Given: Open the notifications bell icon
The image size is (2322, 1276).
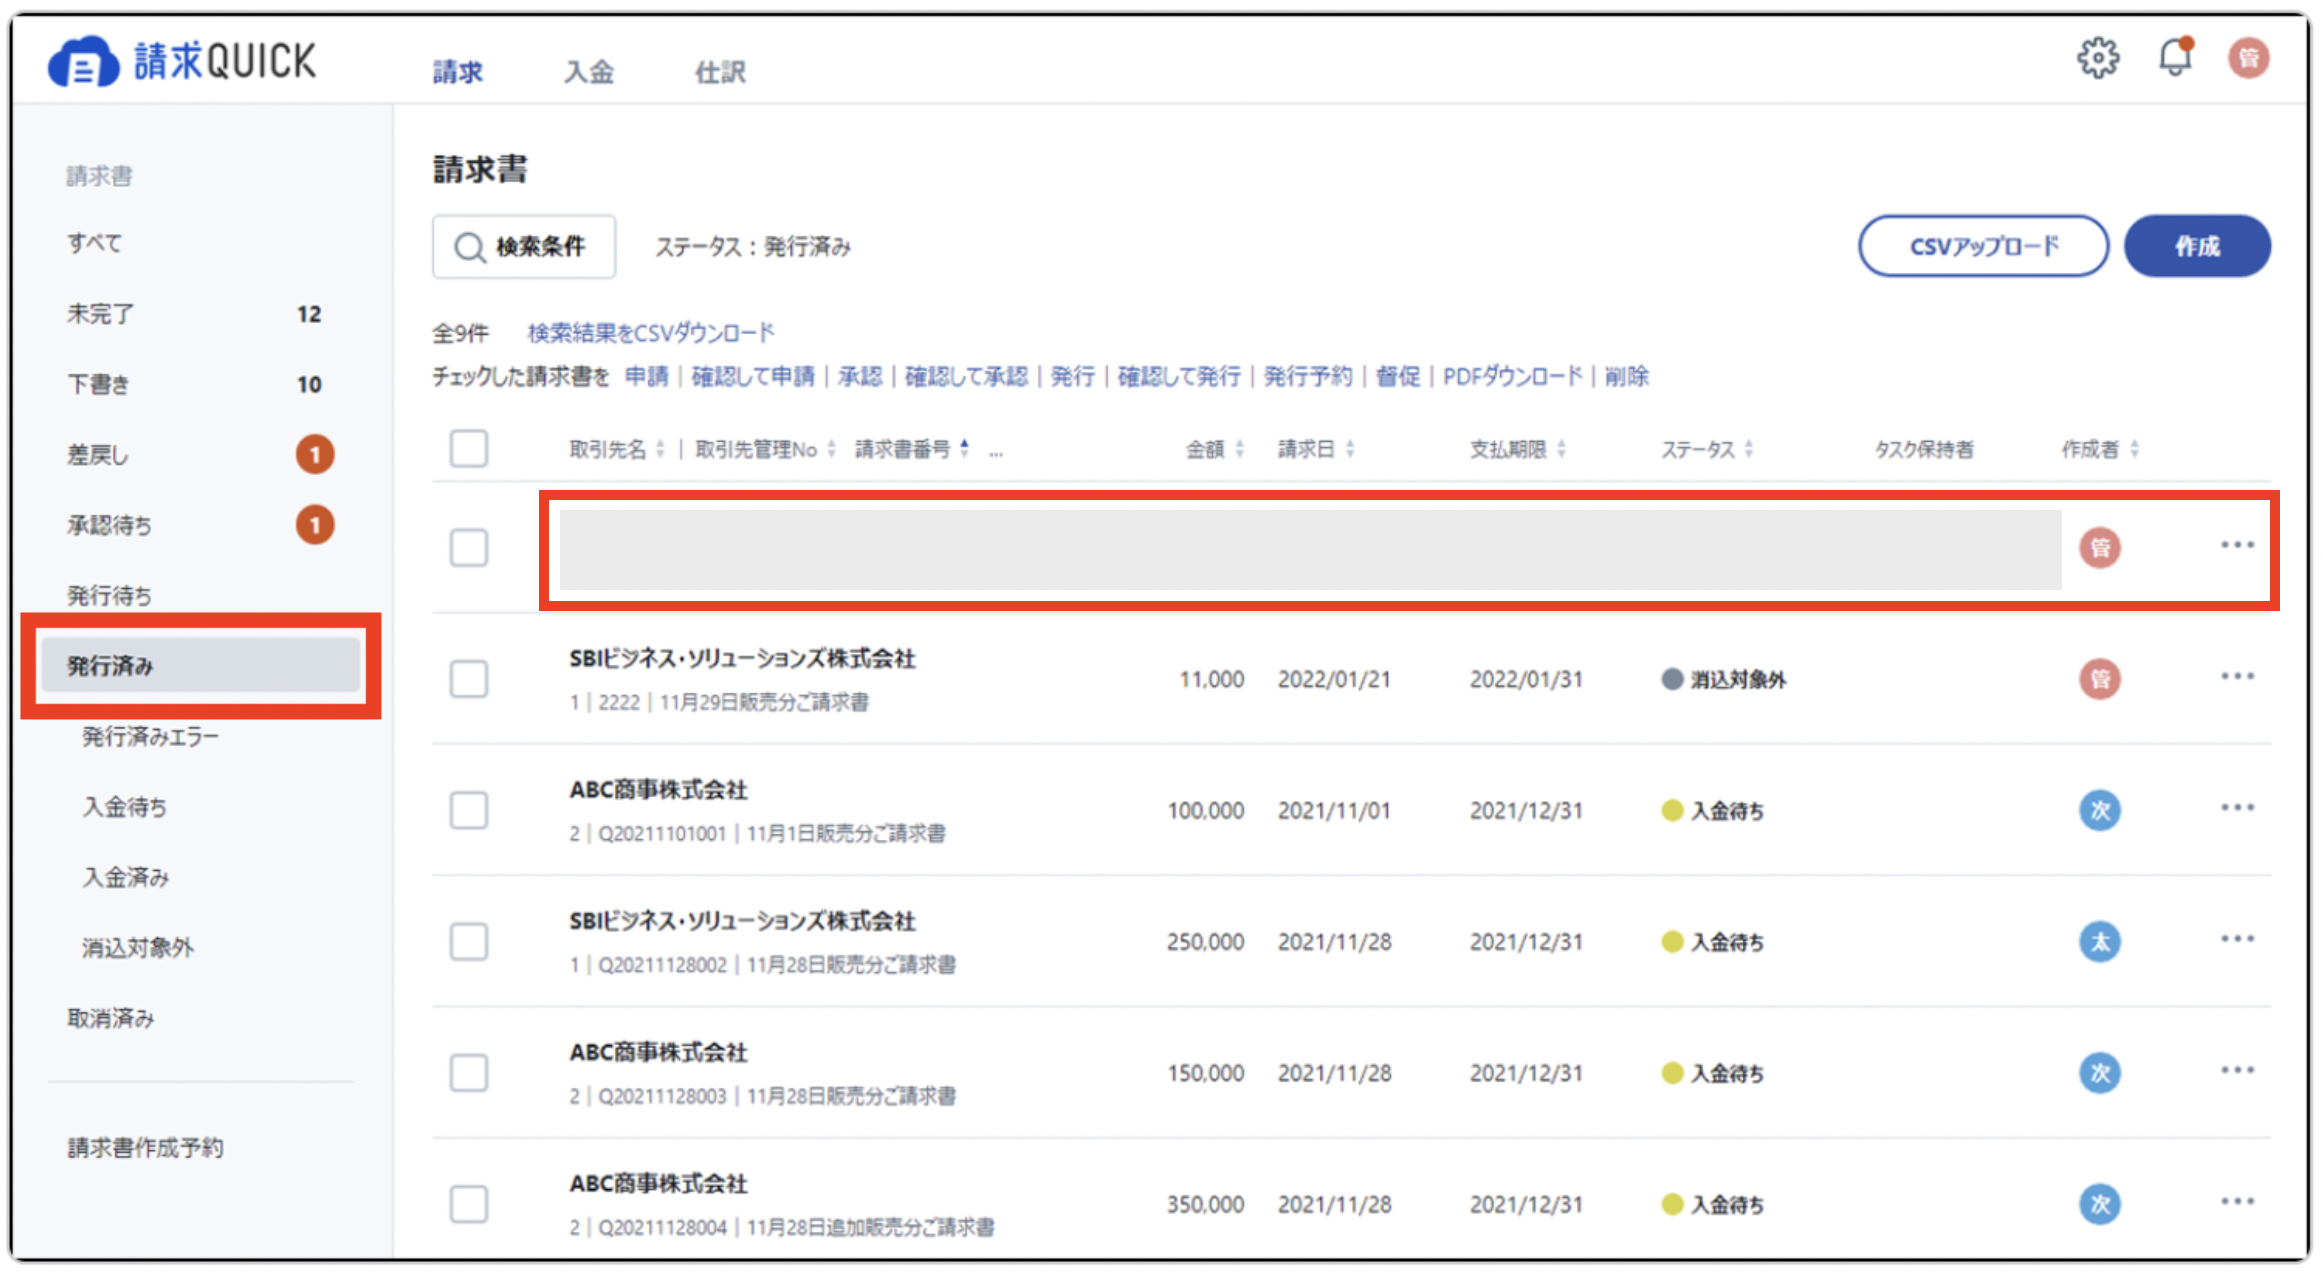Looking at the screenshot, I should (2175, 57).
